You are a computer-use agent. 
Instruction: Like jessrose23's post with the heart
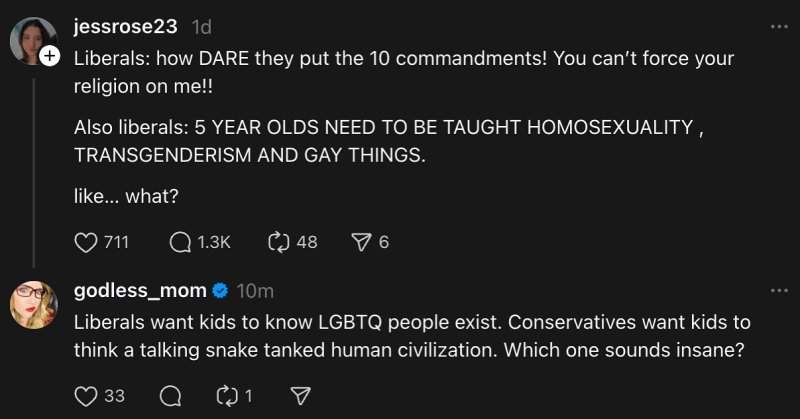tap(87, 242)
